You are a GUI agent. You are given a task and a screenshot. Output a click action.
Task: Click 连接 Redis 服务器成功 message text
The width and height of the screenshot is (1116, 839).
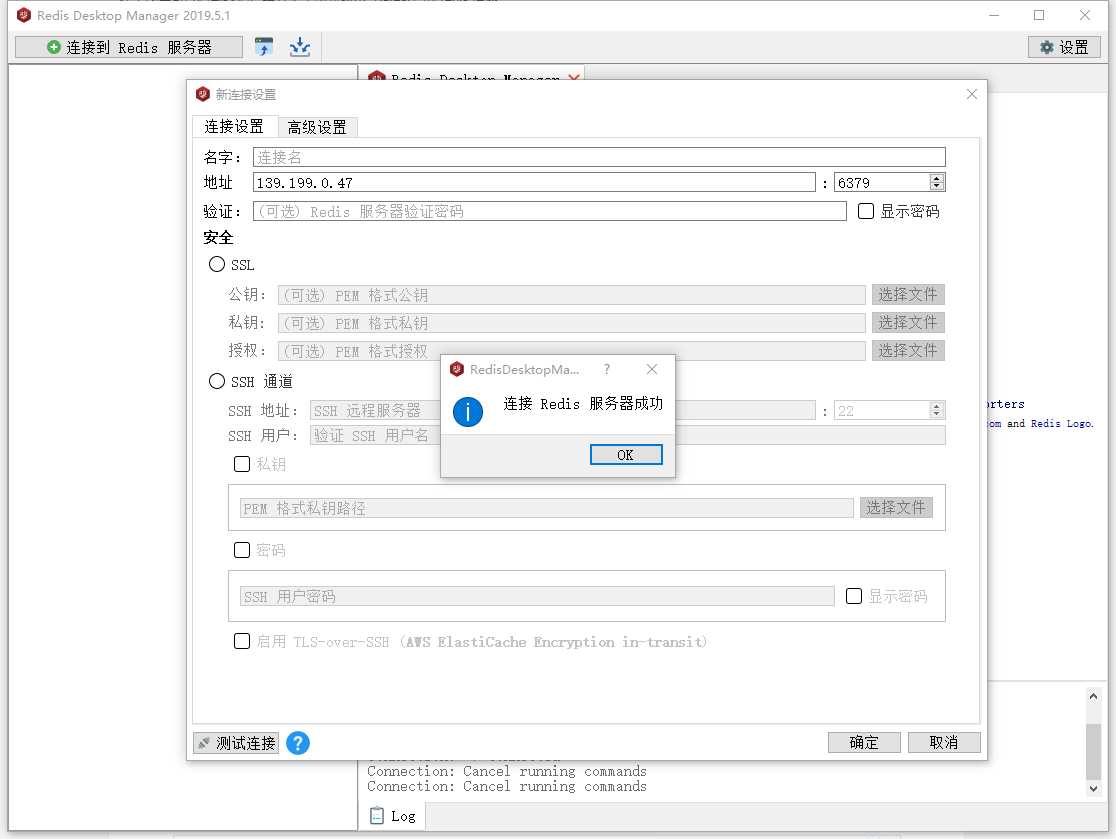click(x=583, y=403)
